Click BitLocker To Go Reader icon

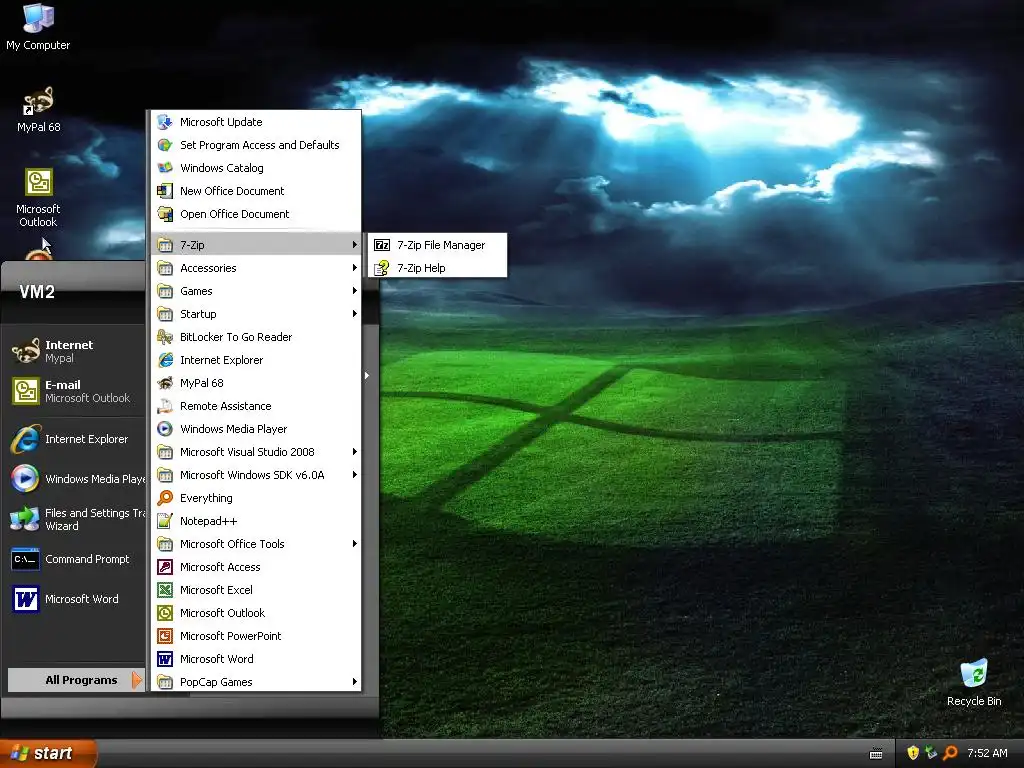[165, 337]
